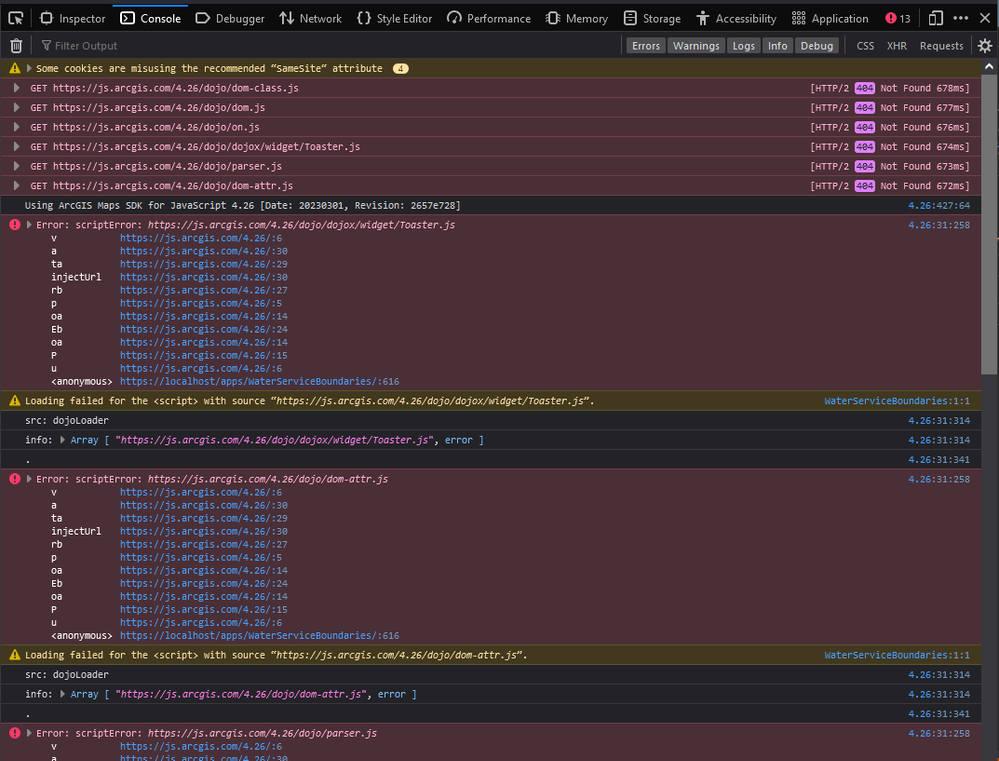Expand the parser.js GET request row
The width and height of the screenshot is (999, 761).
(17, 166)
